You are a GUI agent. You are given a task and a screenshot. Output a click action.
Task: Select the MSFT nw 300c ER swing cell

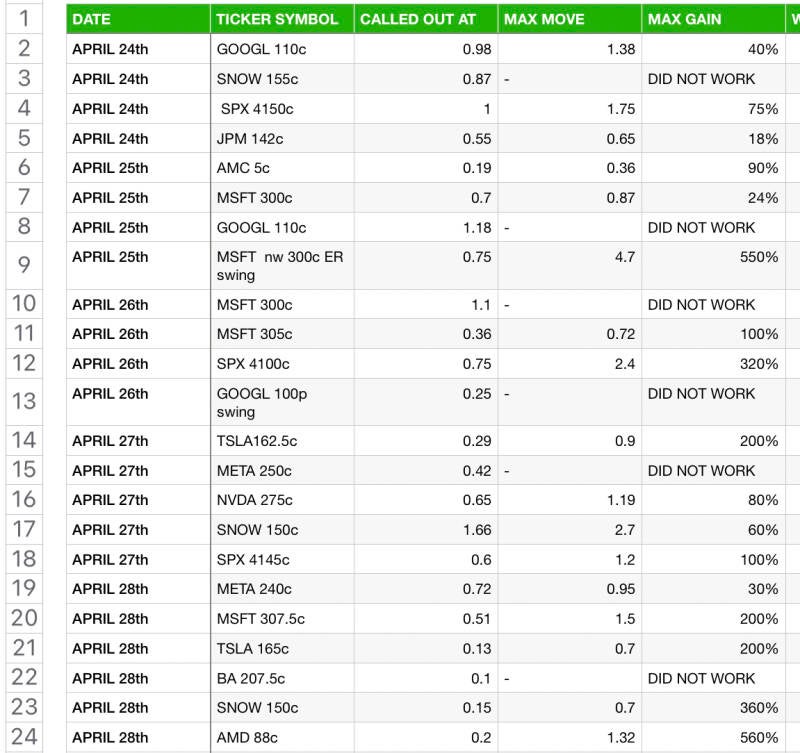tap(282, 265)
